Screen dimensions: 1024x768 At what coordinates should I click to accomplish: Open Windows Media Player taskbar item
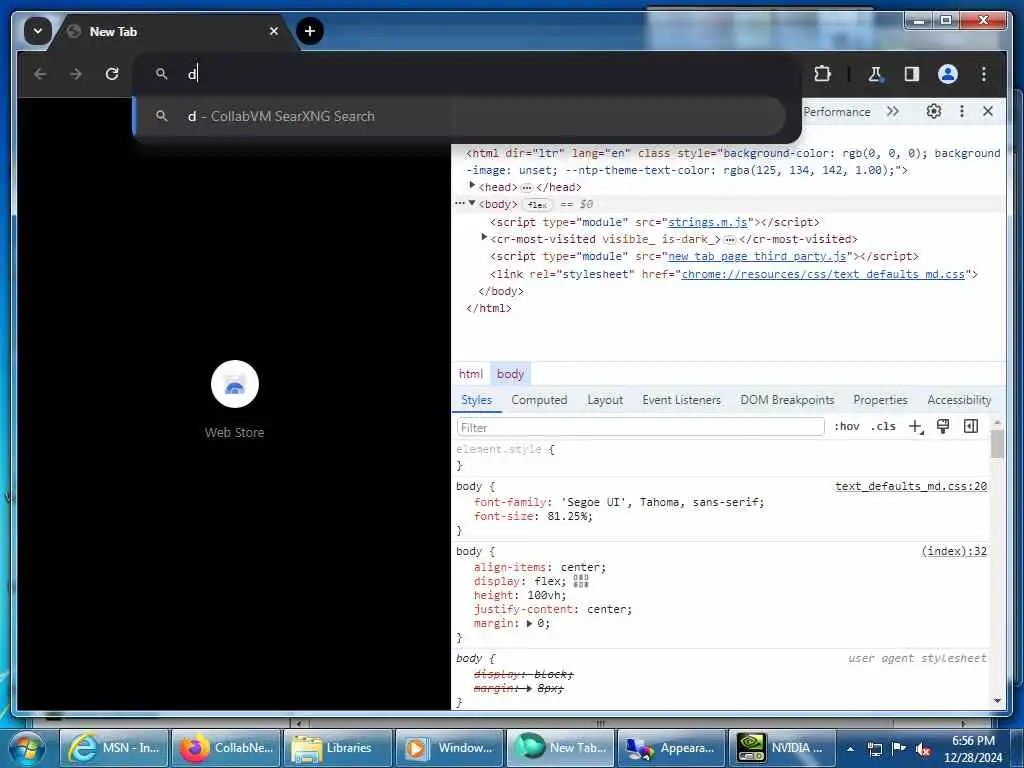point(449,748)
